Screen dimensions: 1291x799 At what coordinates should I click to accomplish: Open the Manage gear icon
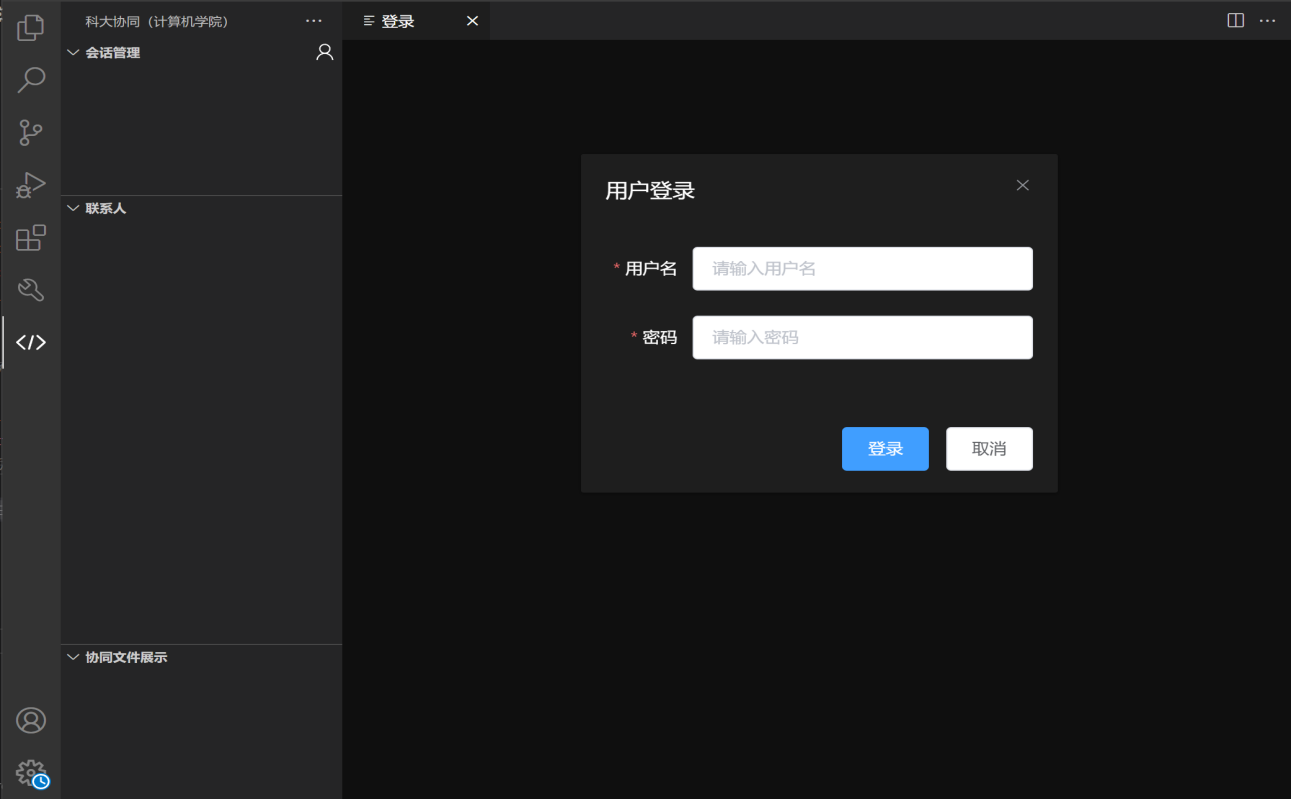31,773
